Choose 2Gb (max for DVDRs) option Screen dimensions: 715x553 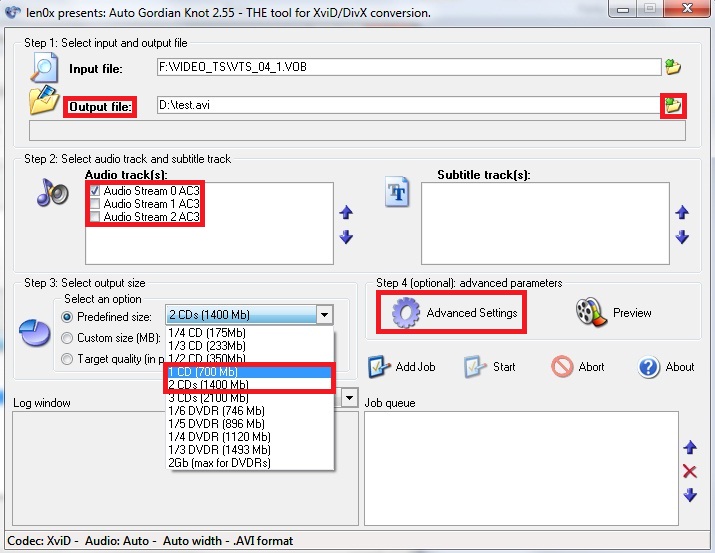click(x=250, y=463)
